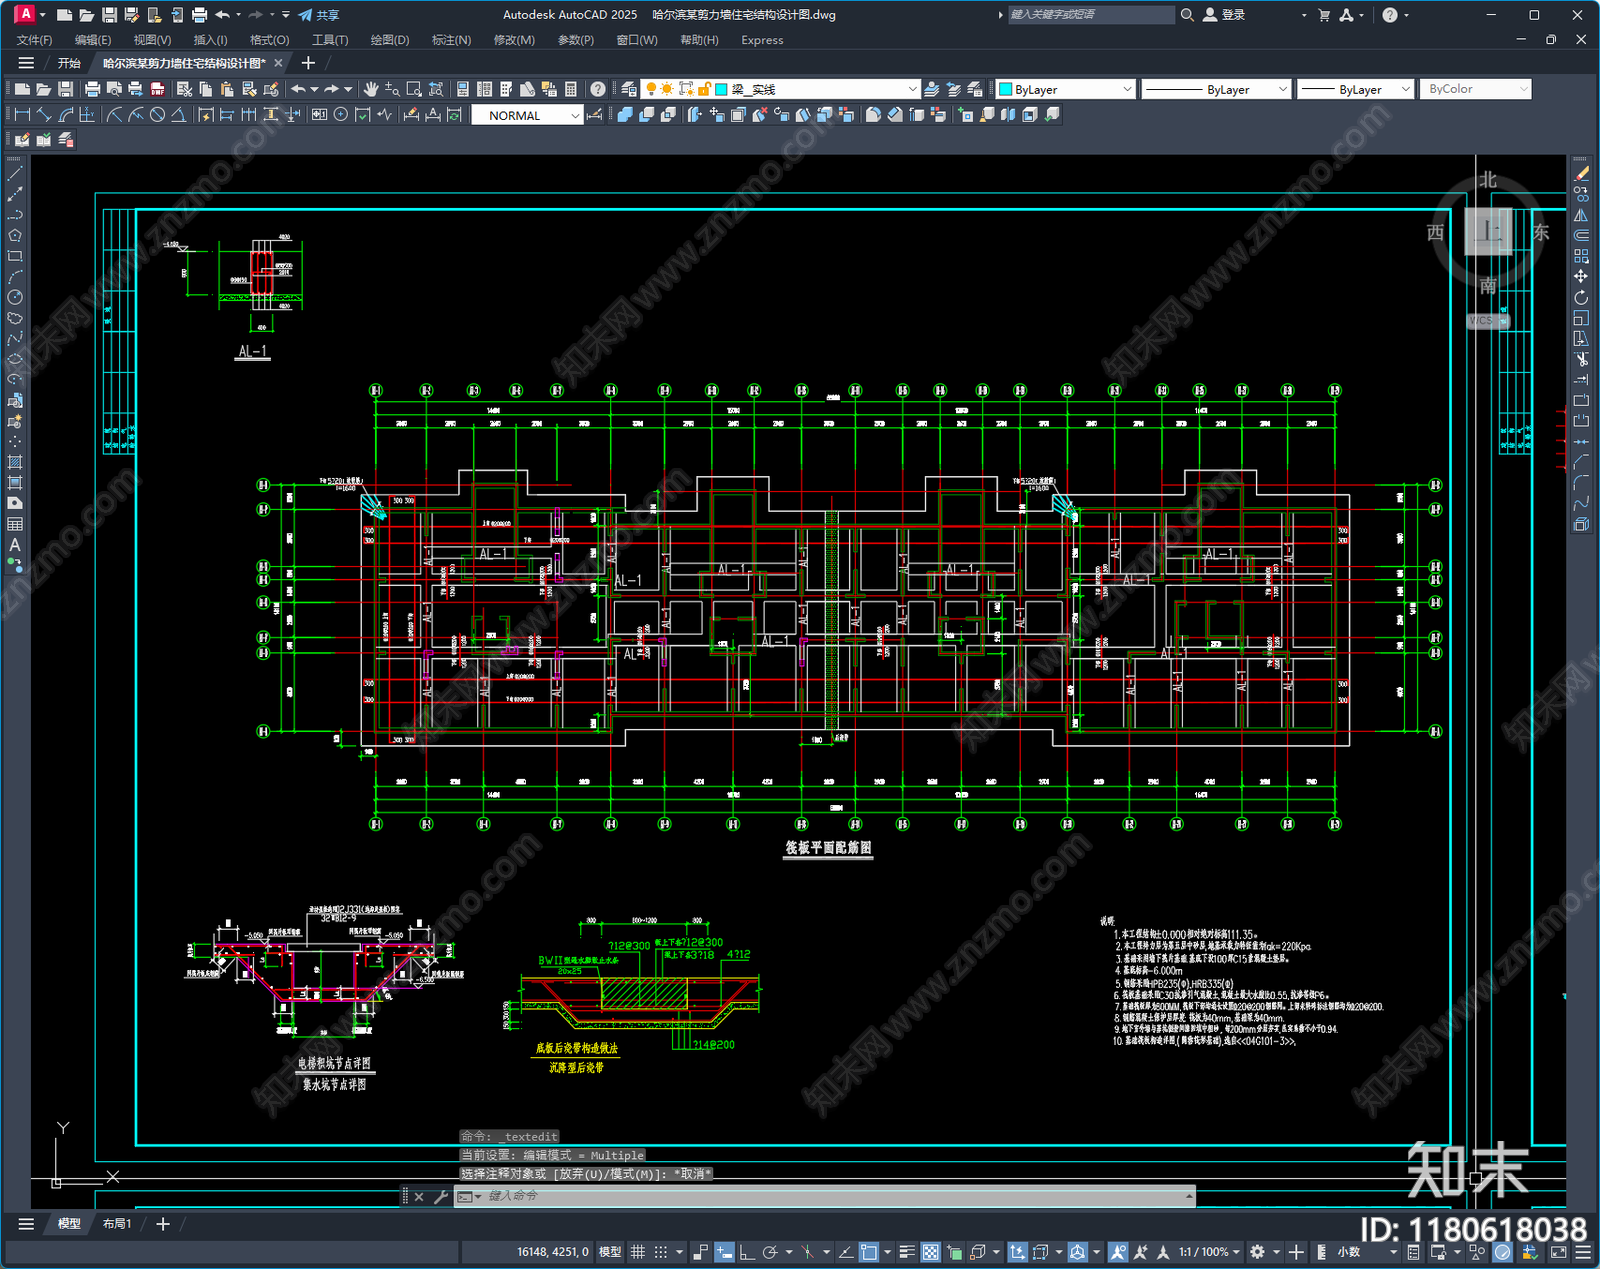Click the Save icon in standard toolbar
The height and width of the screenshot is (1269, 1600).
click(x=65, y=89)
